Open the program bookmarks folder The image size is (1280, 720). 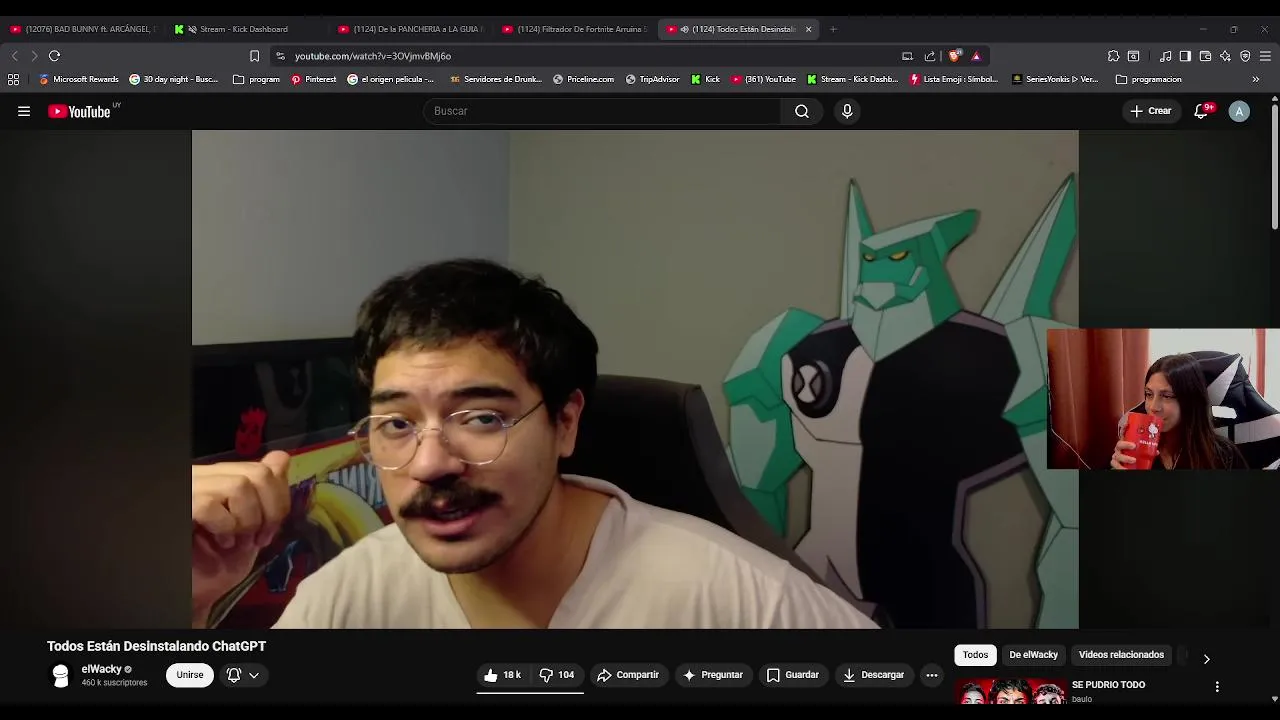pos(256,79)
